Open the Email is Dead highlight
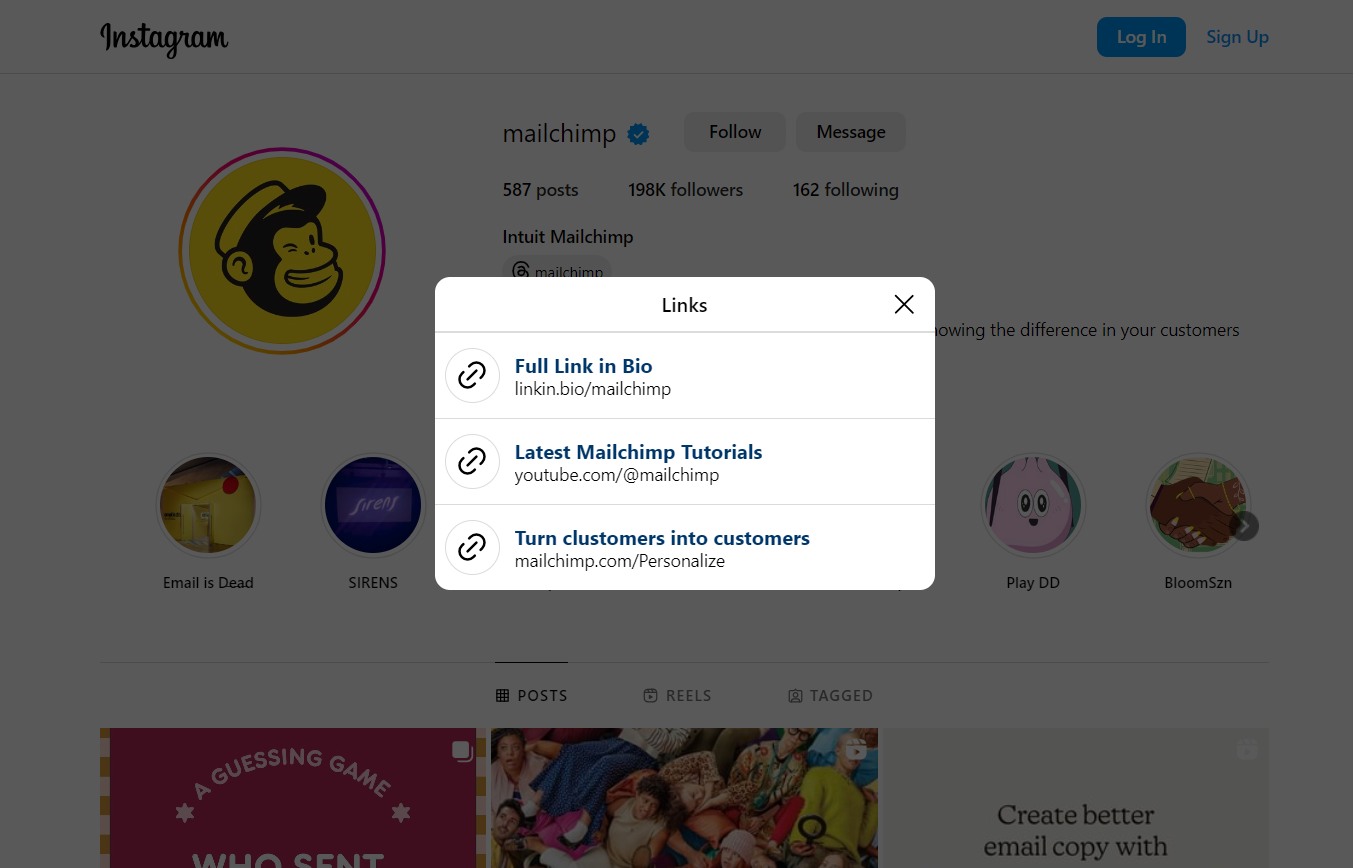The image size is (1353, 868). 208,506
